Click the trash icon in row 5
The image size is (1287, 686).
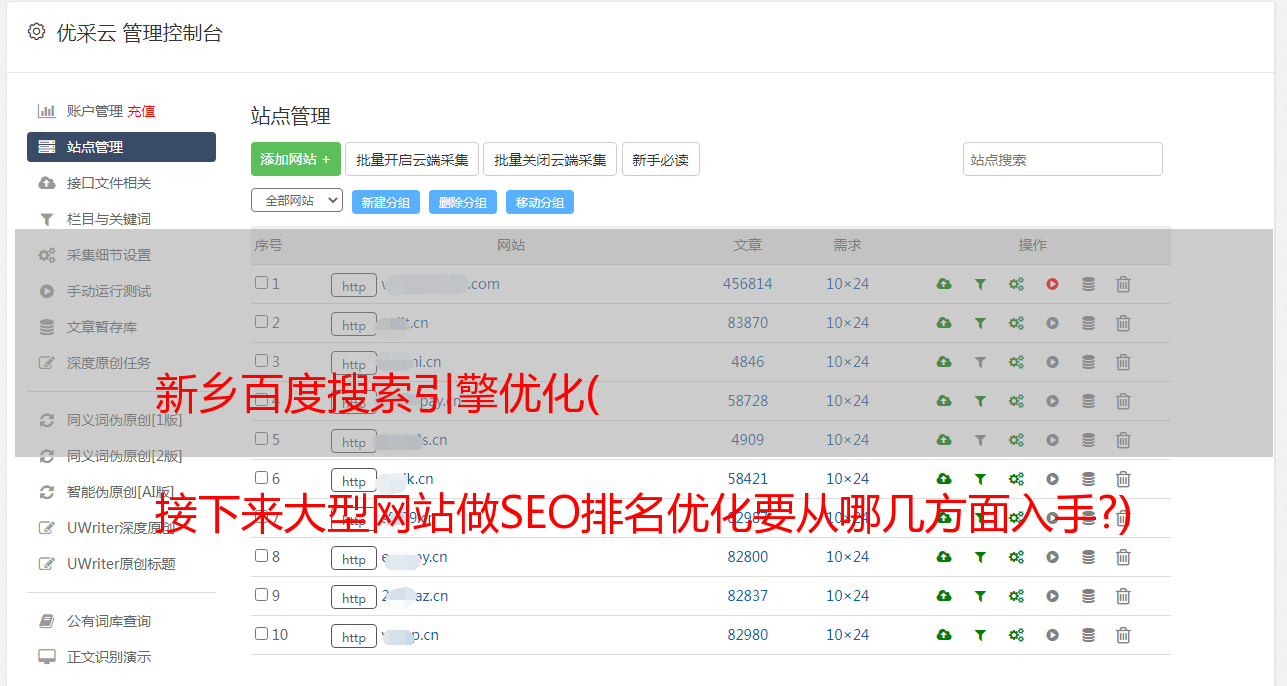coord(1123,440)
